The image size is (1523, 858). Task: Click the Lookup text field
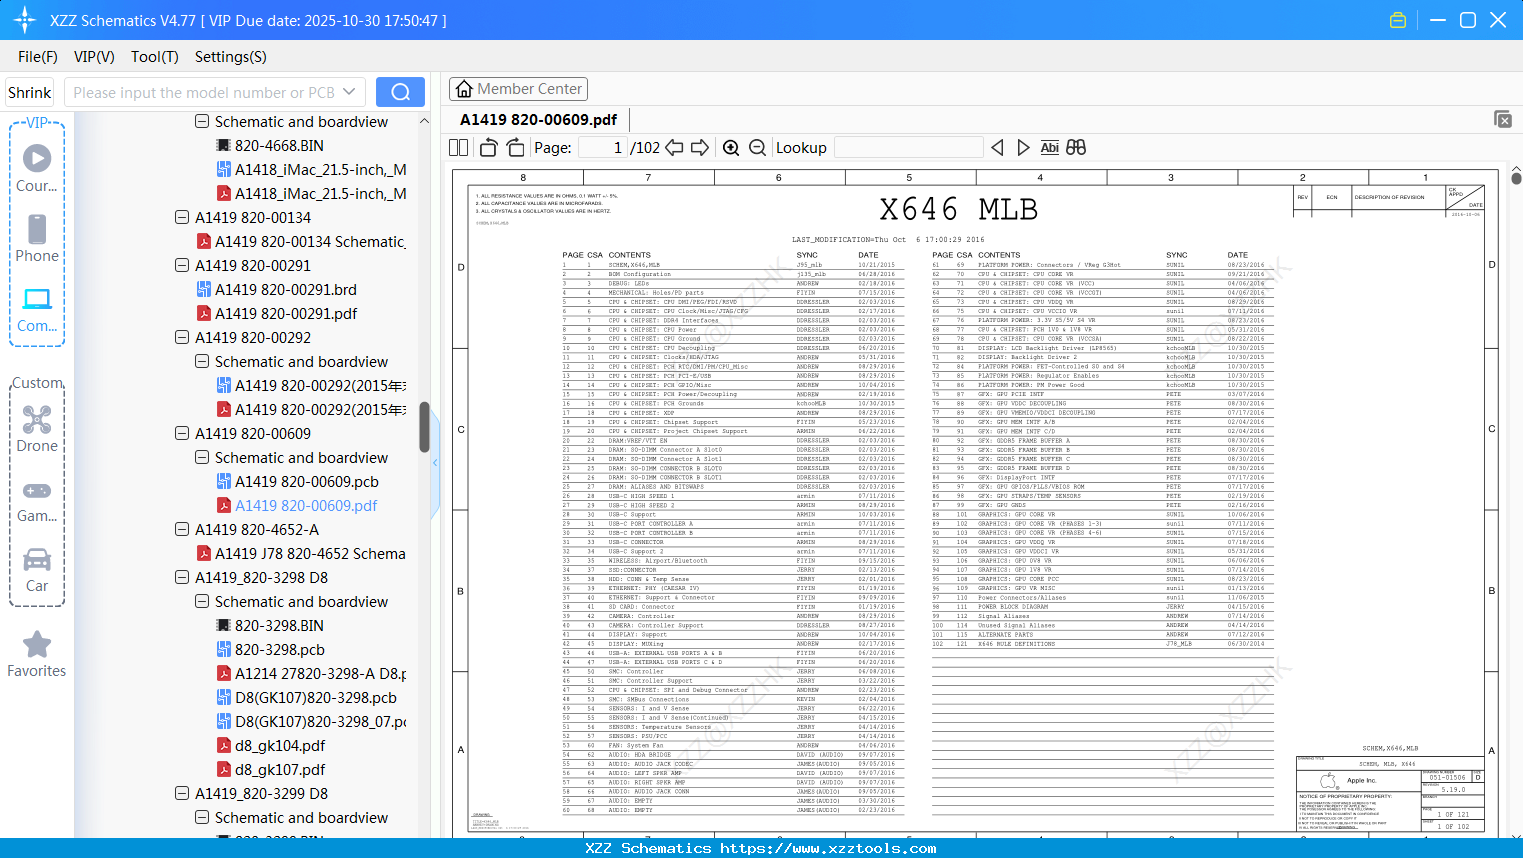[x=907, y=148]
